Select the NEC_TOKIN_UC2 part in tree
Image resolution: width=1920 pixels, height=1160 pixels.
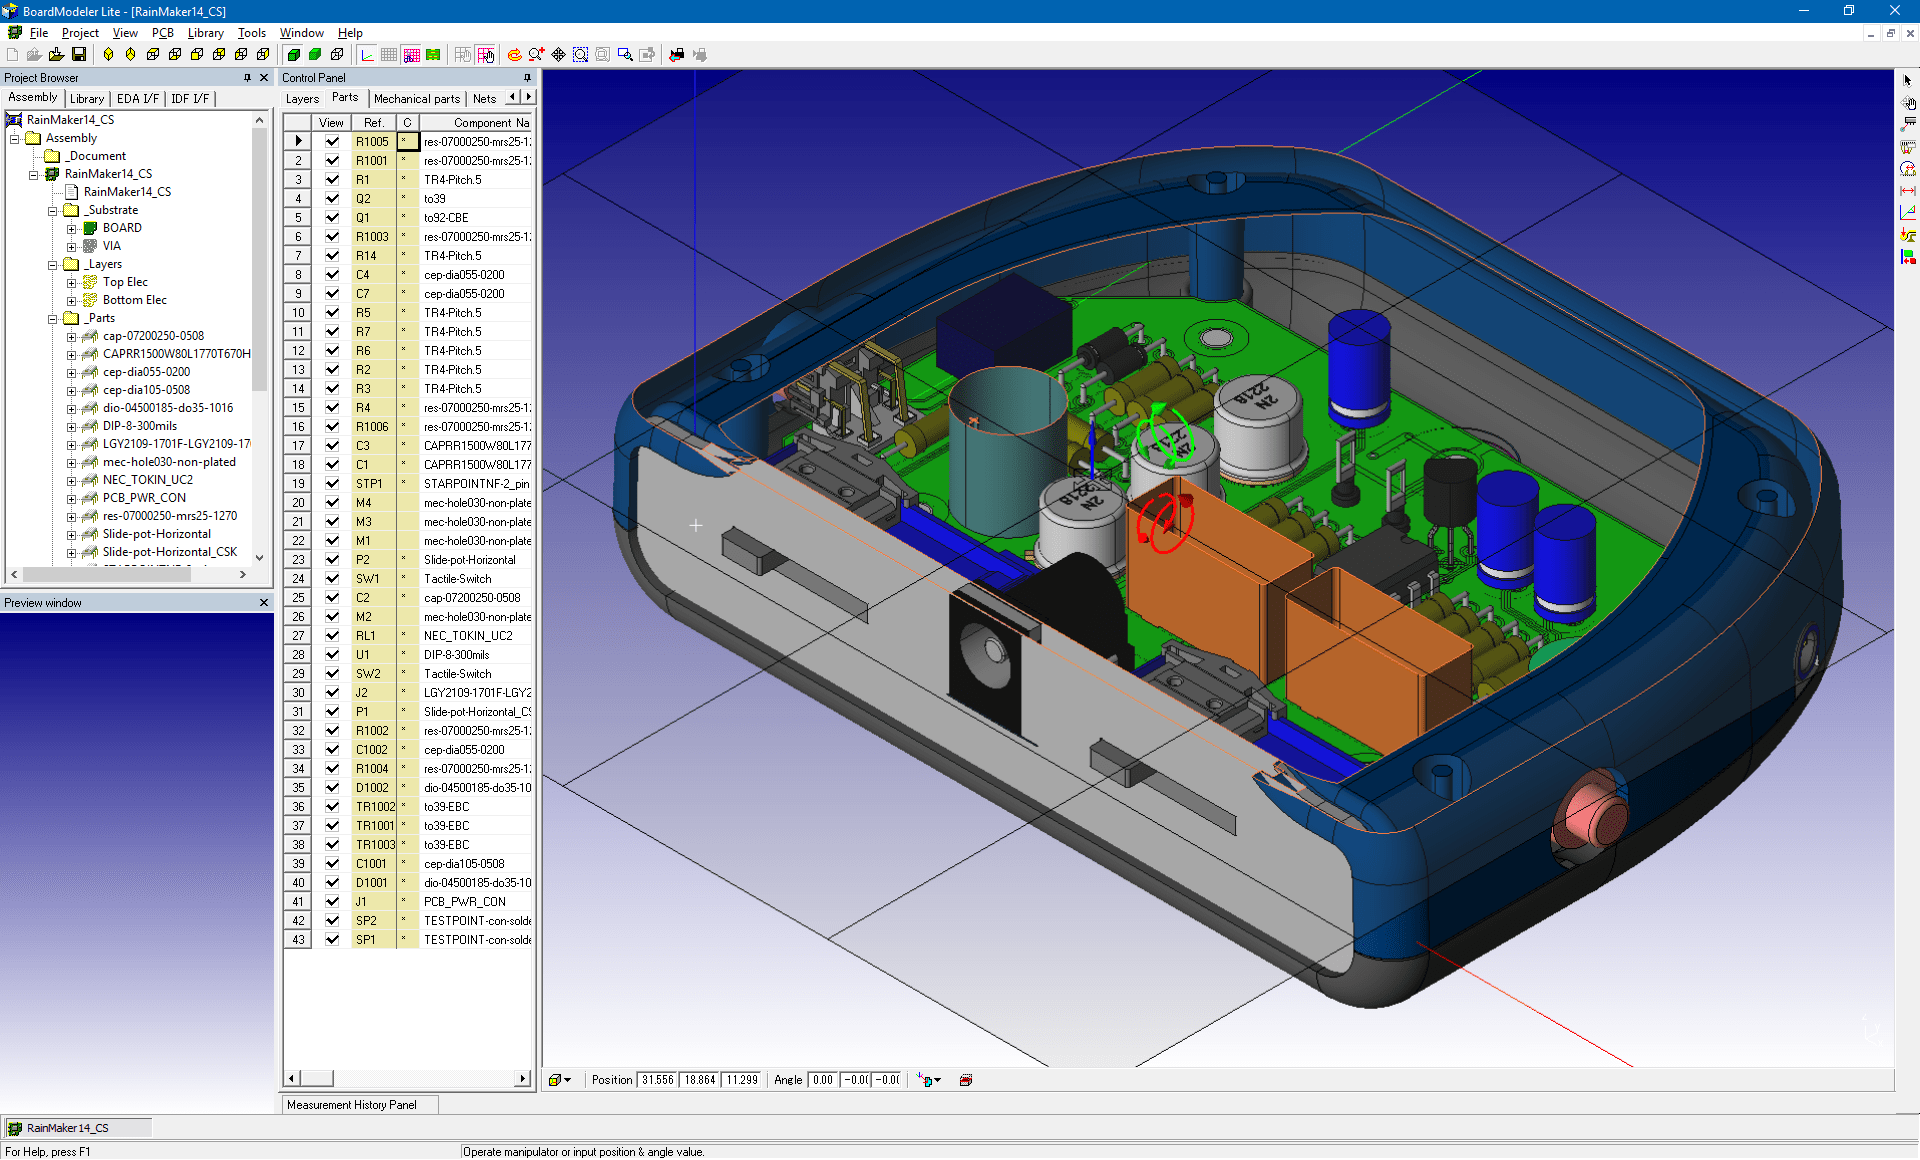(x=147, y=480)
